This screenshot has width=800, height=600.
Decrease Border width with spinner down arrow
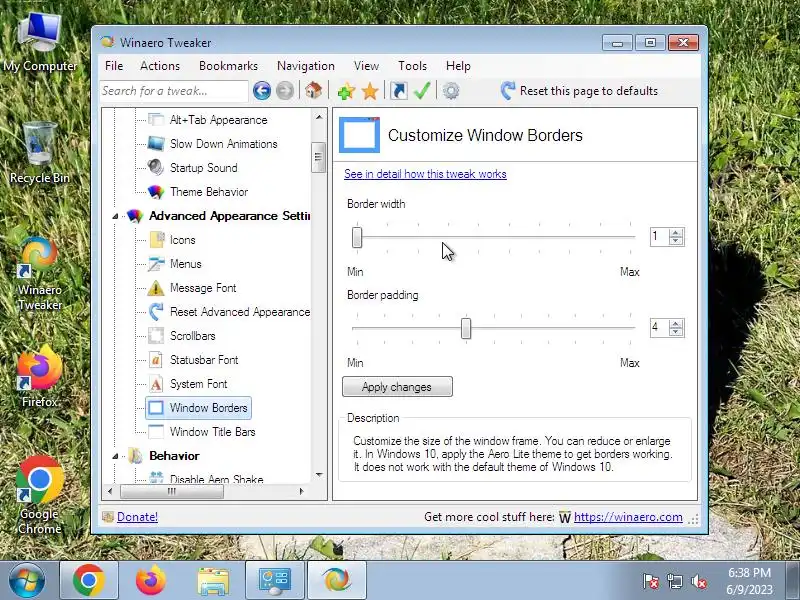tap(676, 241)
